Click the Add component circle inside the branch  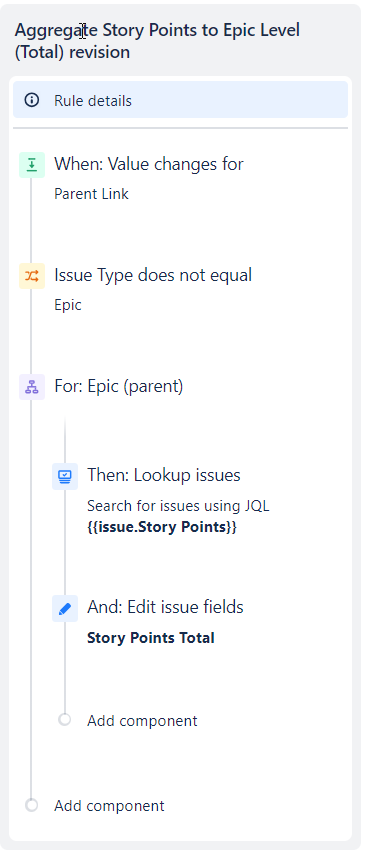tap(65, 720)
